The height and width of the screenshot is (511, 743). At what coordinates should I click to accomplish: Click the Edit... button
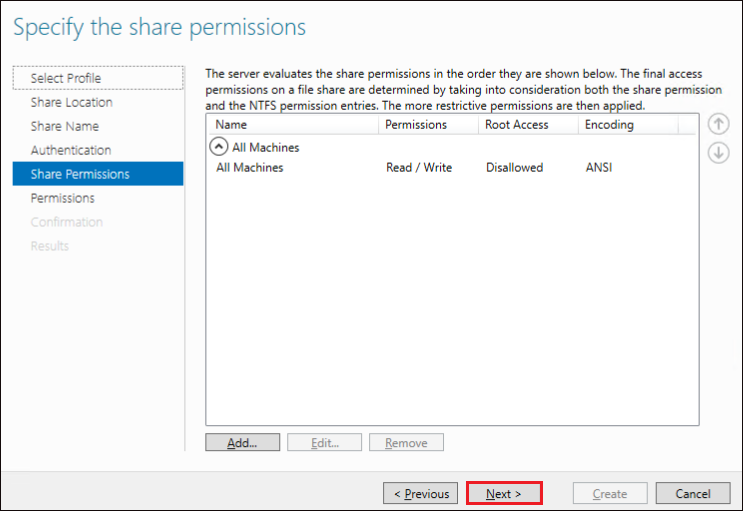pos(325,442)
